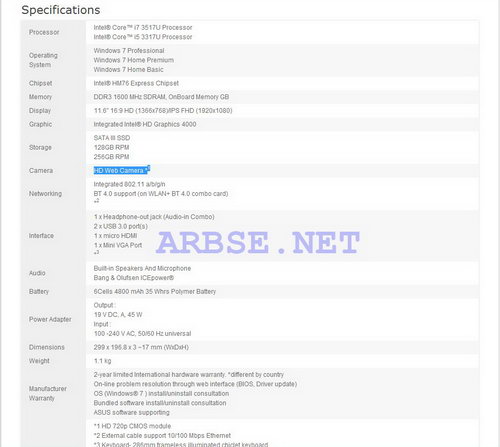Select the highlighted HD Web Camera text
The width and height of the screenshot is (500, 447).
122,170
